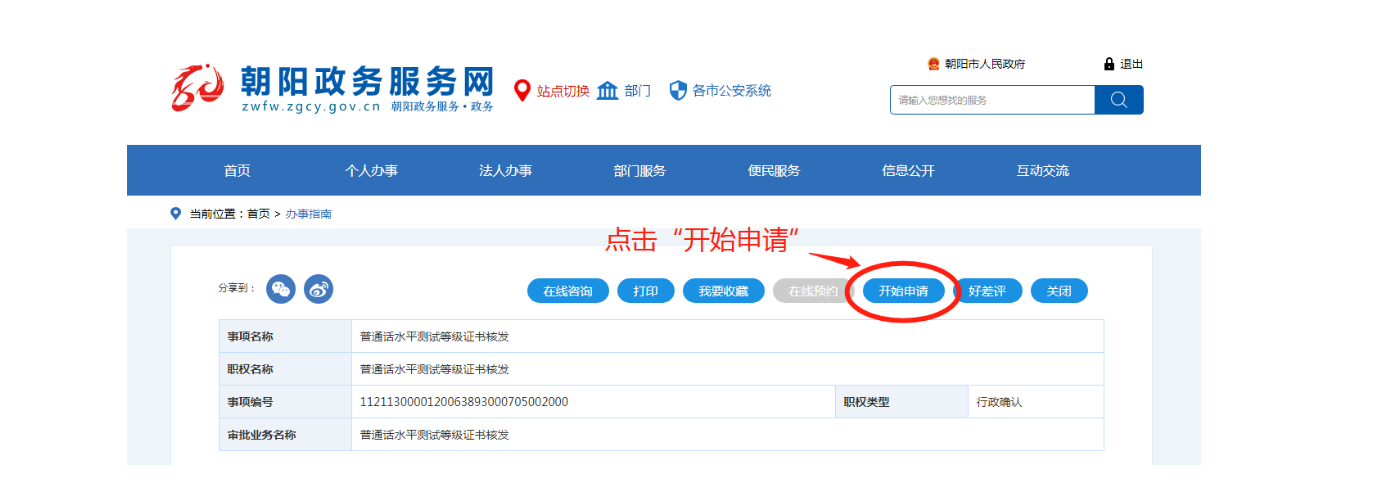Click the magnifier search button
This screenshot has width=1384, height=496.
tap(1118, 100)
